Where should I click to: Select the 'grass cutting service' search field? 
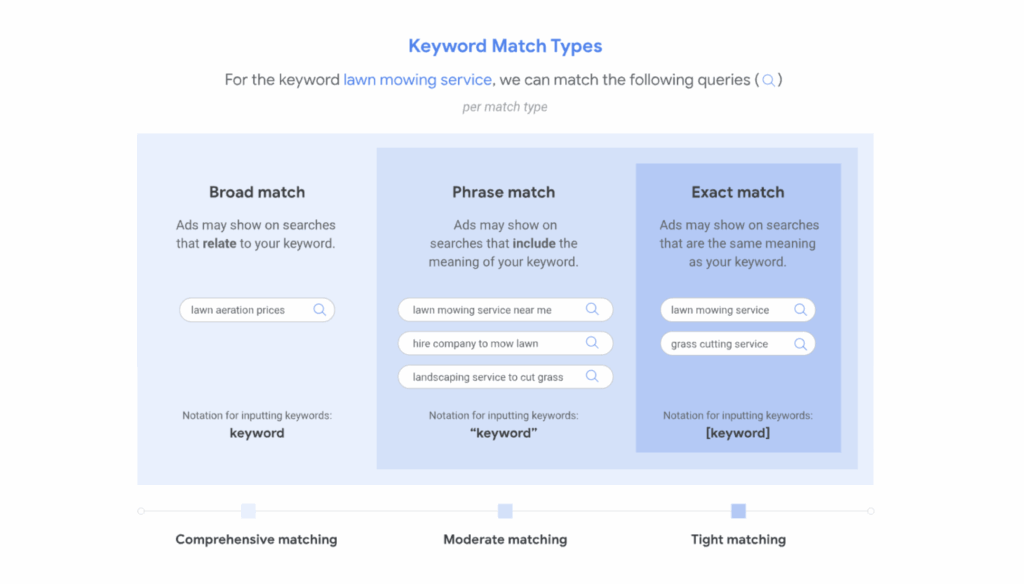click(738, 344)
